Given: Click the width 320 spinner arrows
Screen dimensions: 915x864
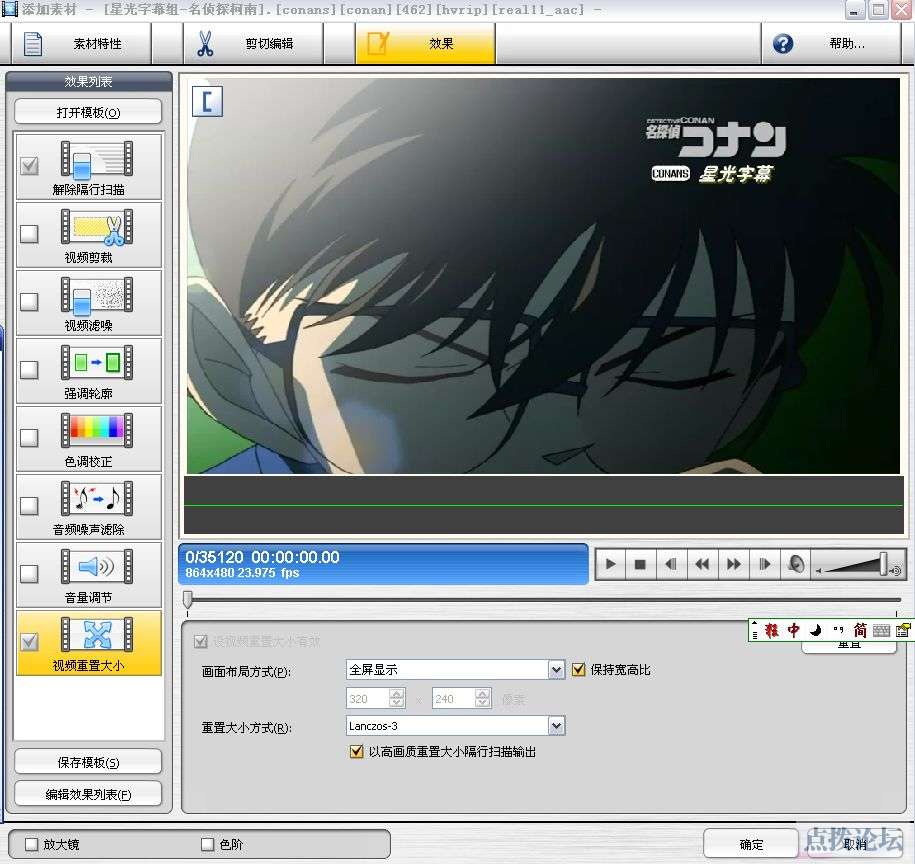Looking at the screenshot, I should (397, 698).
